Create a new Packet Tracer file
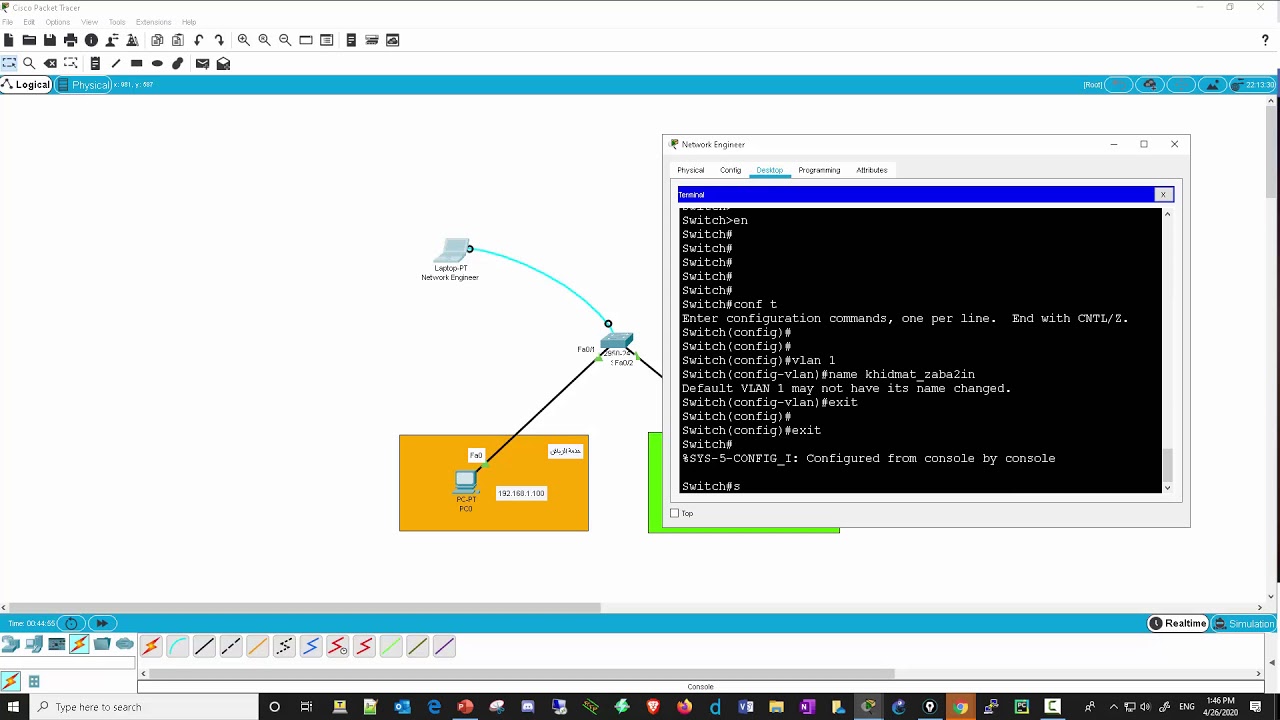The height and width of the screenshot is (720, 1280). pyautogui.click(x=9, y=40)
